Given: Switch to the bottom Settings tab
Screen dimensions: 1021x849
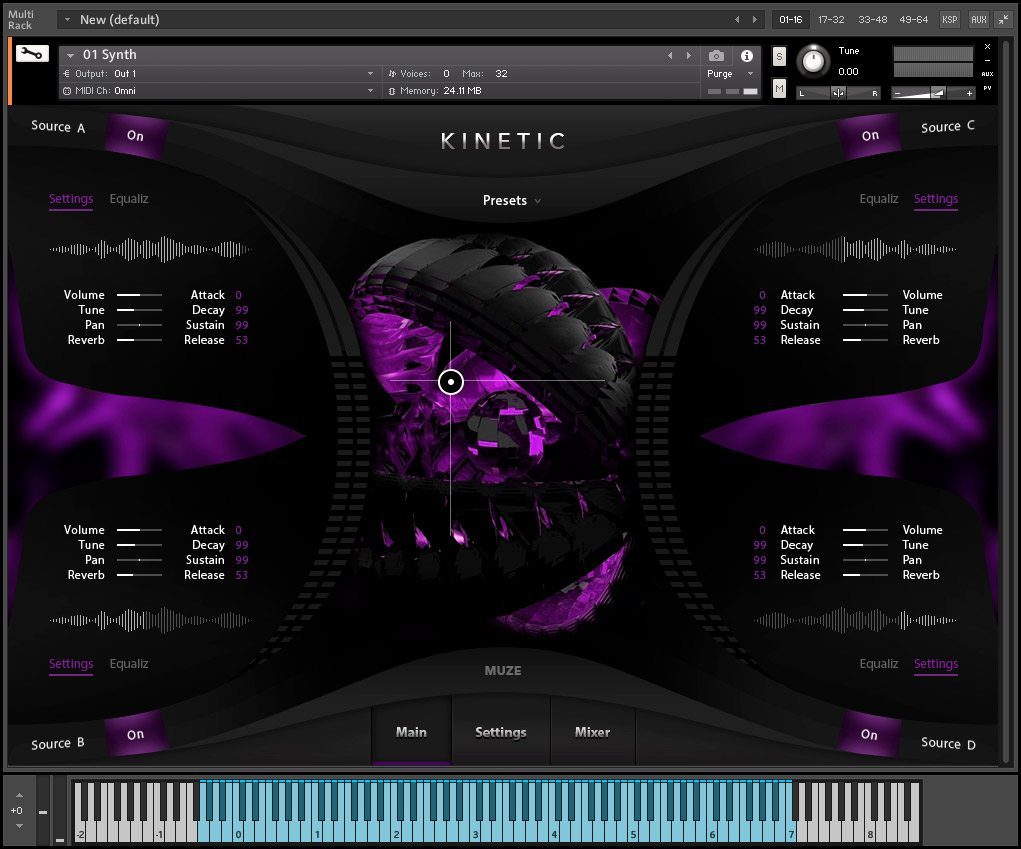Looking at the screenshot, I should 500,732.
